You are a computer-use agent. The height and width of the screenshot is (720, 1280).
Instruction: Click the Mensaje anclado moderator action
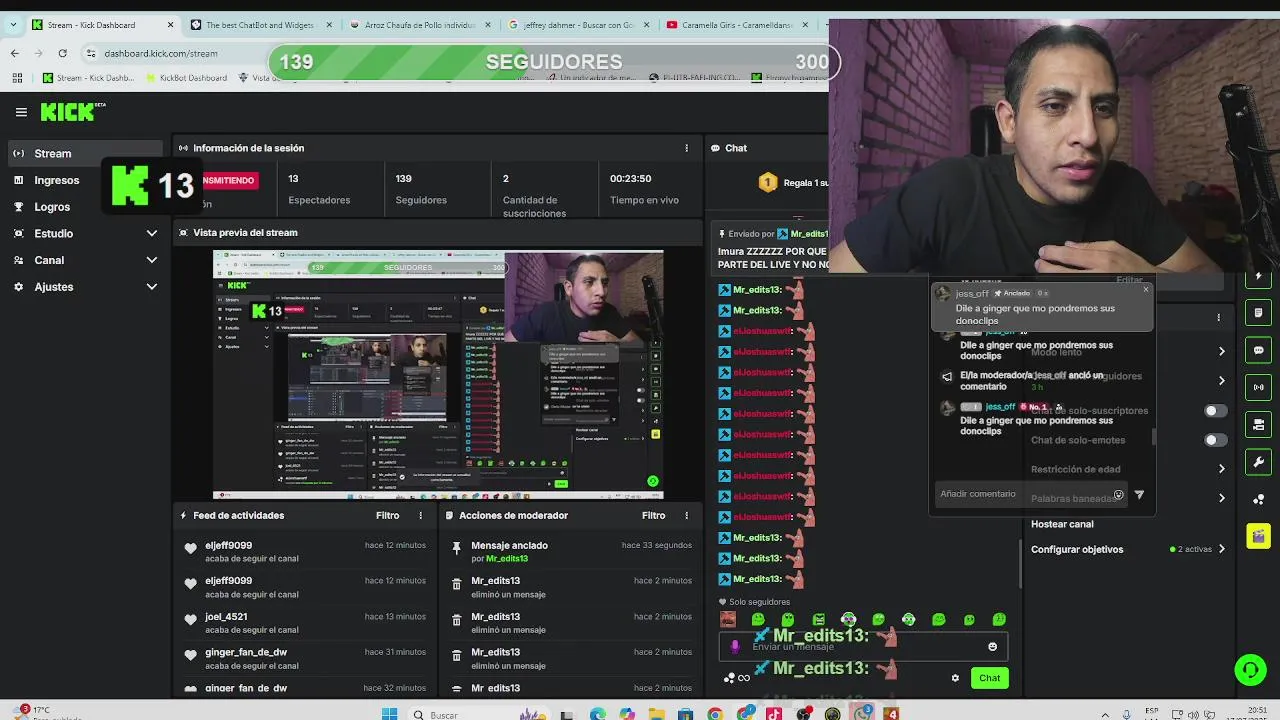pyautogui.click(x=509, y=545)
